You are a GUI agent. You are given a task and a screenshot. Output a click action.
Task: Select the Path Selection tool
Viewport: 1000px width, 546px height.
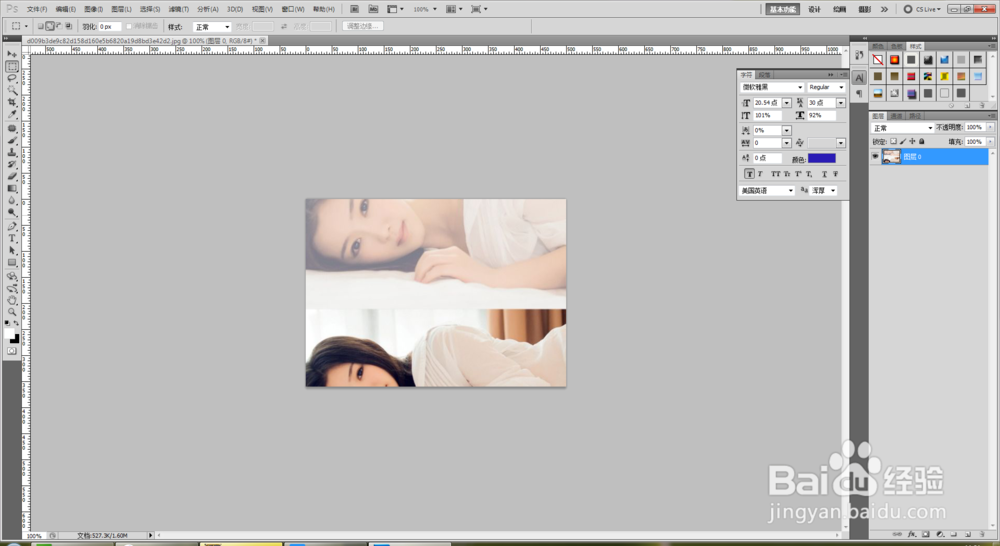[x=12, y=251]
